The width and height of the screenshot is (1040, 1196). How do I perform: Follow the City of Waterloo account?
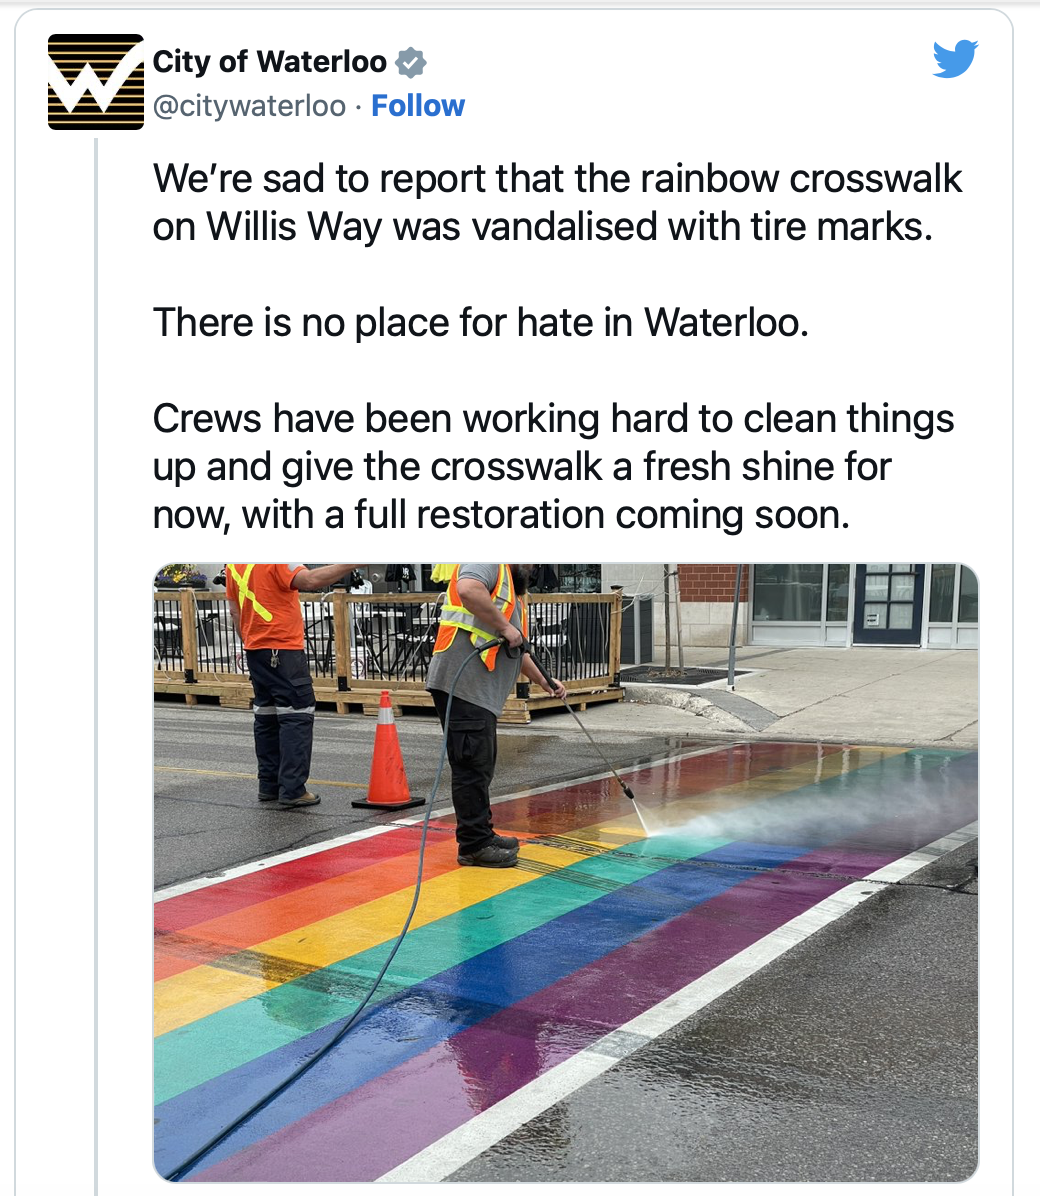click(x=417, y=106)
